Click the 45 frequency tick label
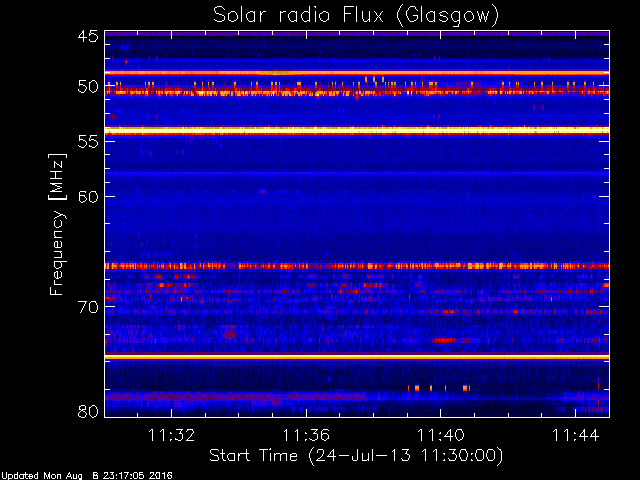Screen dimensions: 640x480 click(88, 36)
